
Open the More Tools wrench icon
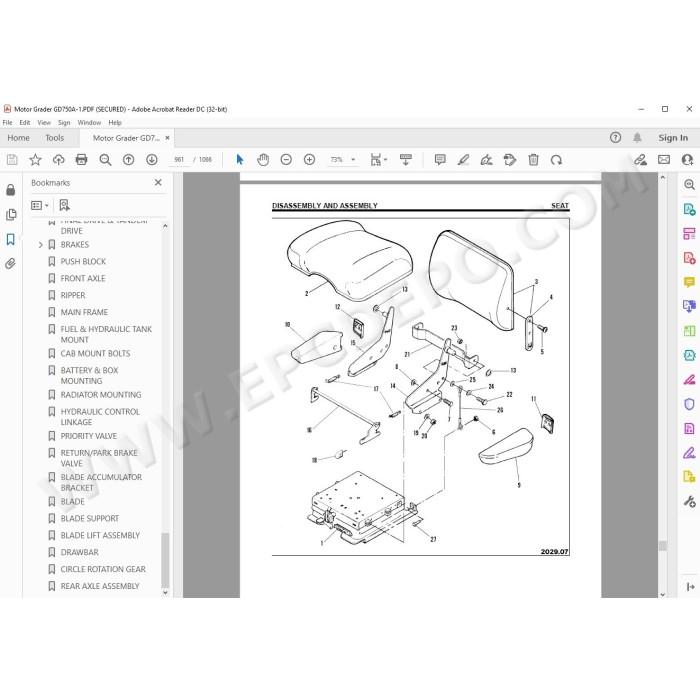(x=689, y=502)
